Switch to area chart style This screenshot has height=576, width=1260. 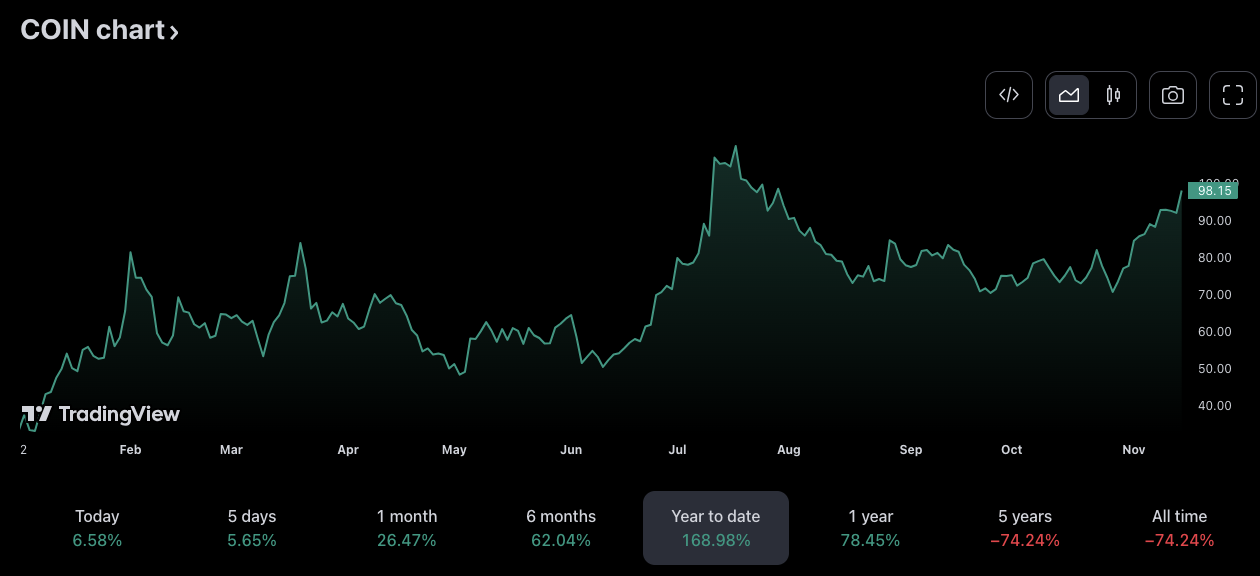click(1069, 95)
